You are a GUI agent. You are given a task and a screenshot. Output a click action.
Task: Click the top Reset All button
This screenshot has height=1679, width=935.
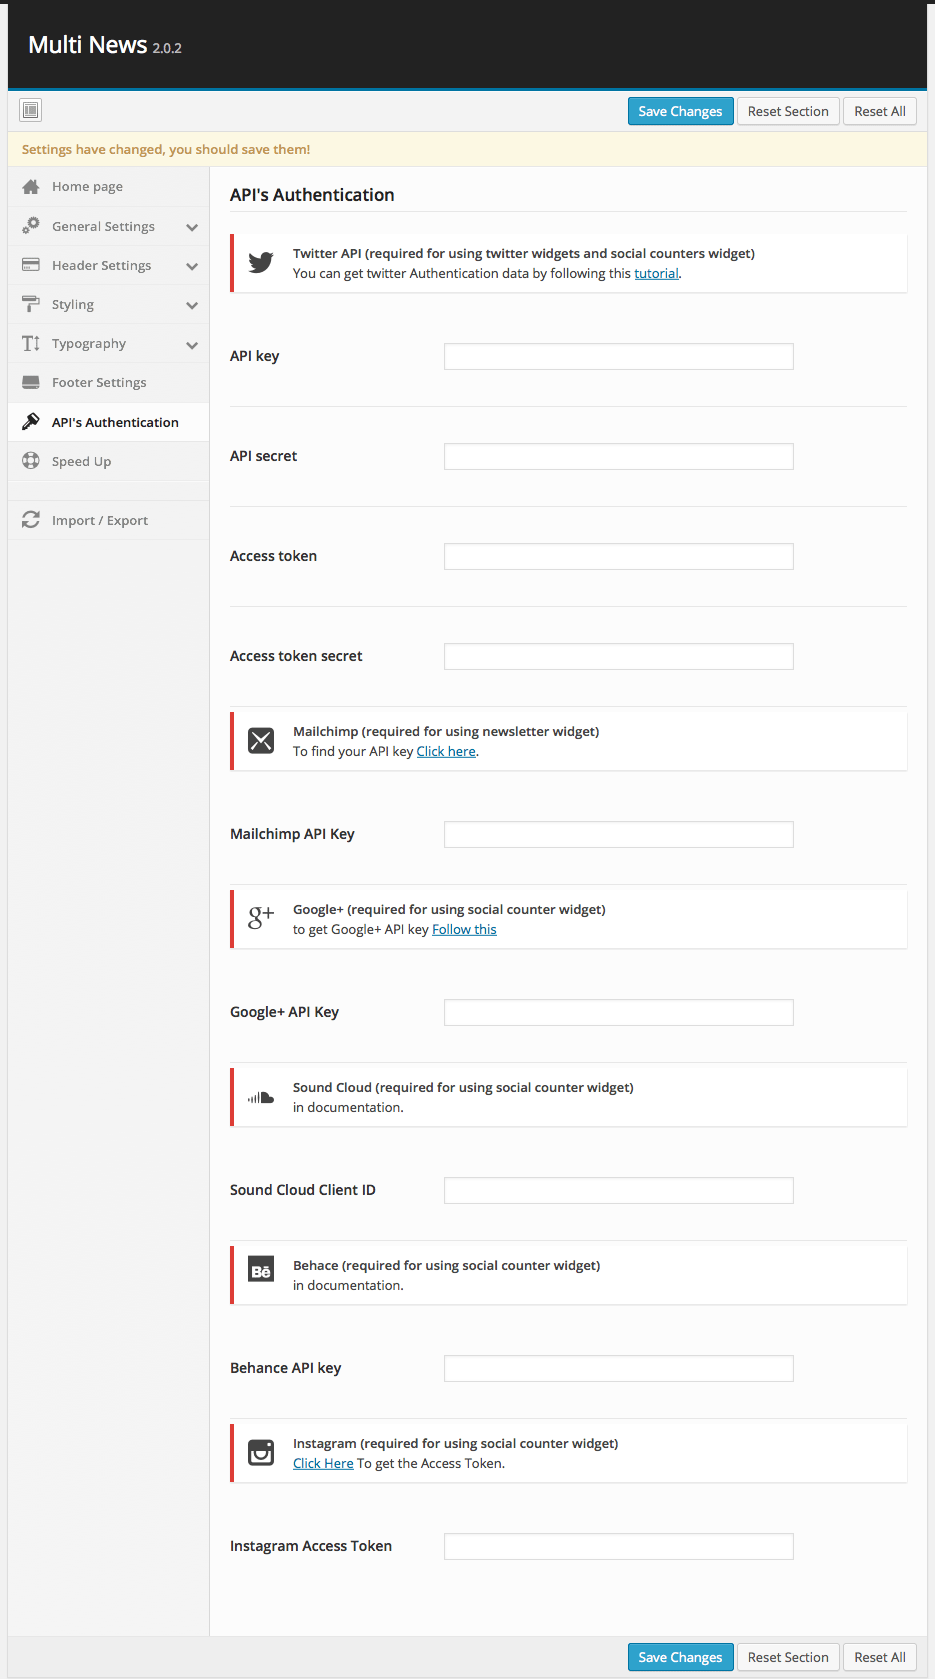click(880, 111)
